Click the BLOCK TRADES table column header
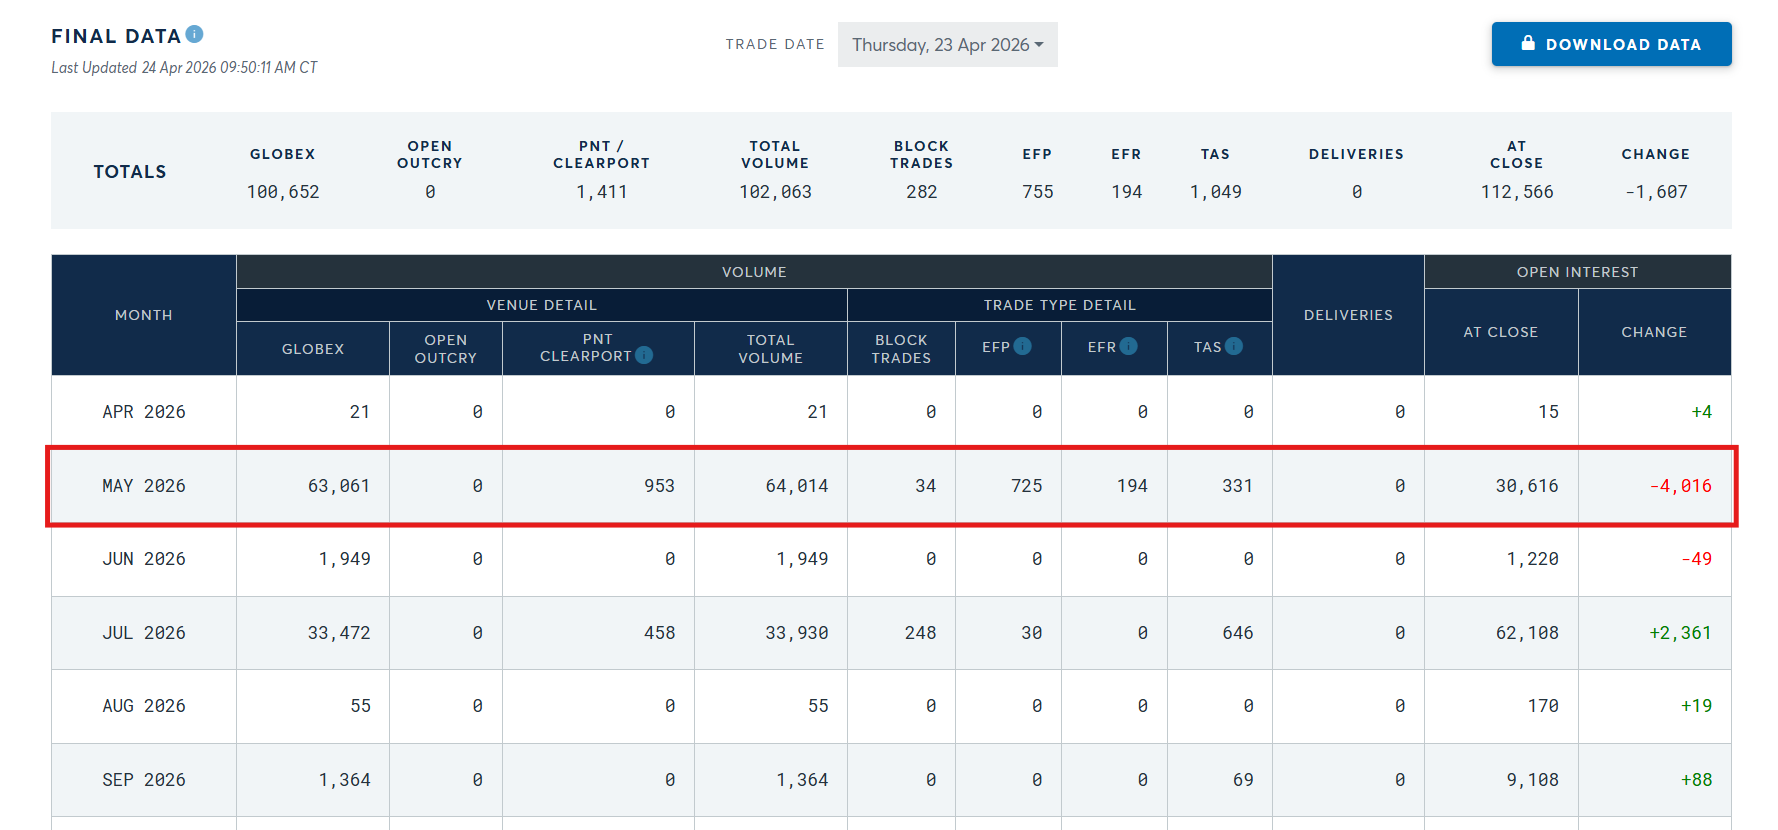 coord(901,349)
